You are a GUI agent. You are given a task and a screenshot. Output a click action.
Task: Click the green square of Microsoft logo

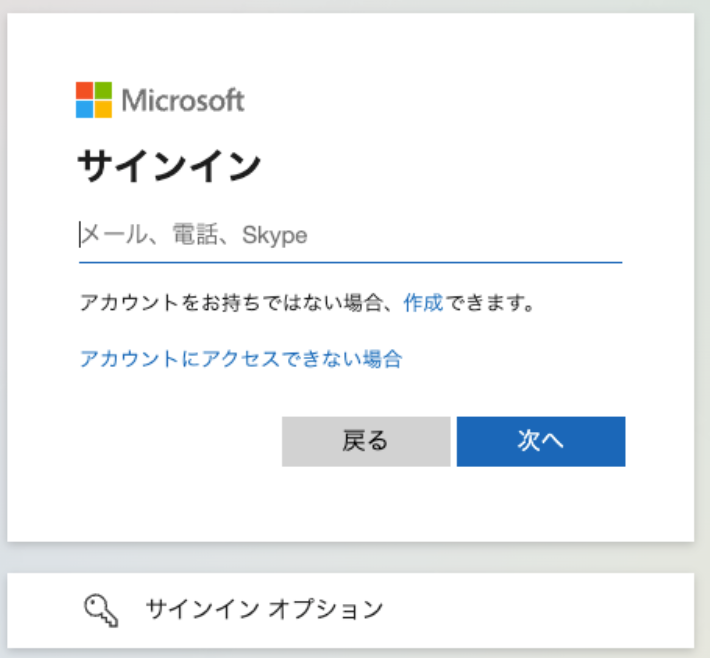pos(103,91)
